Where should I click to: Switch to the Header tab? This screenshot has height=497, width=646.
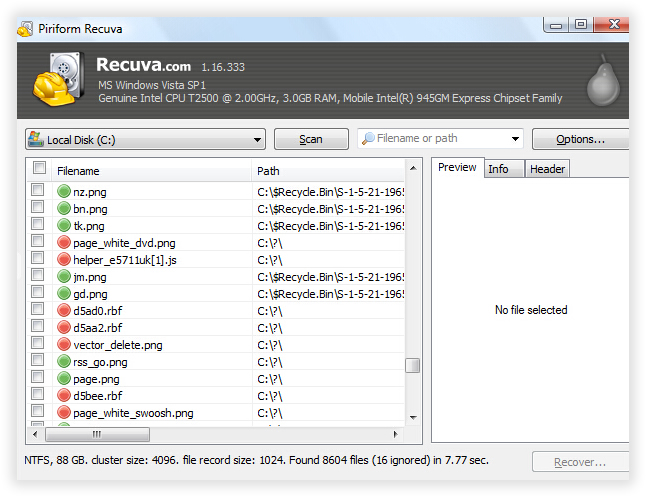pyautogui.click(x=547, y=169)
